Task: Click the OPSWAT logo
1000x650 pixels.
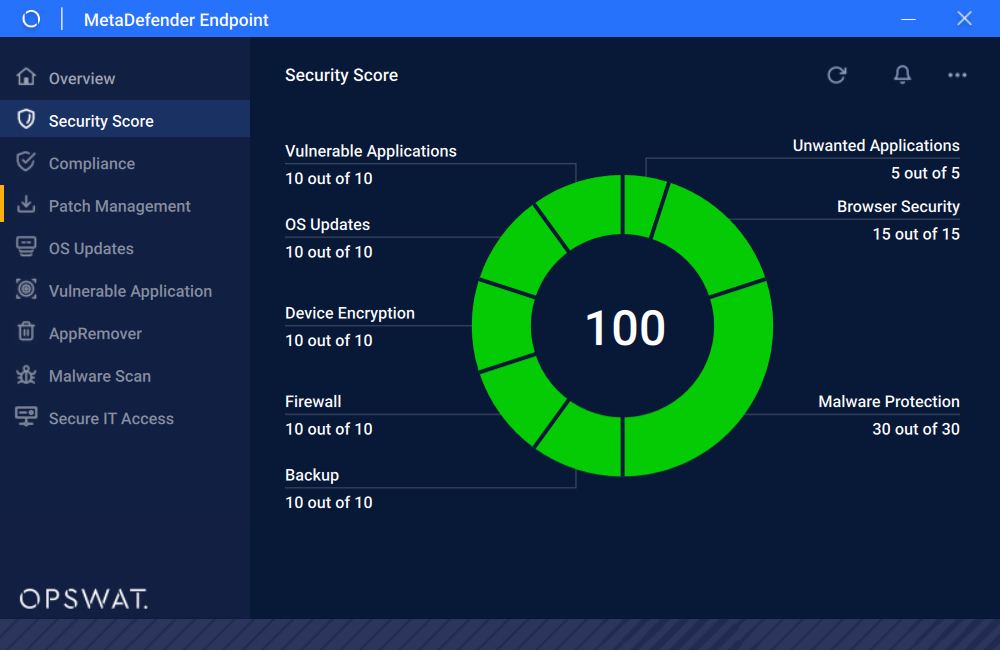Action: 84,599
